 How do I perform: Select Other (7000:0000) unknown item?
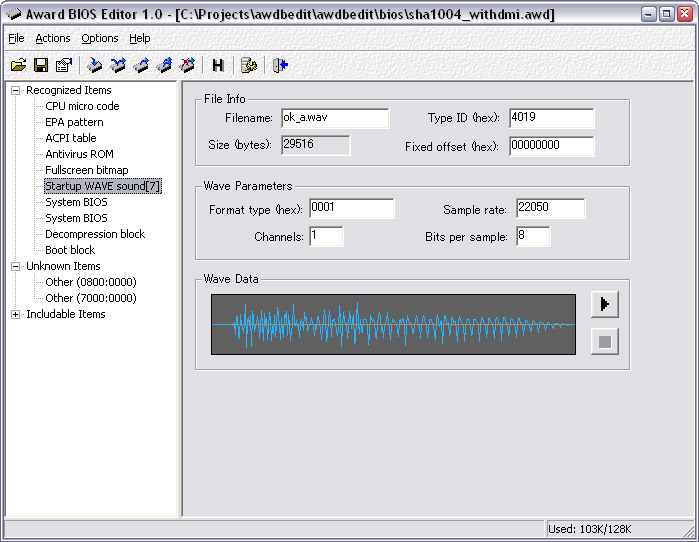tap(90, 298)
